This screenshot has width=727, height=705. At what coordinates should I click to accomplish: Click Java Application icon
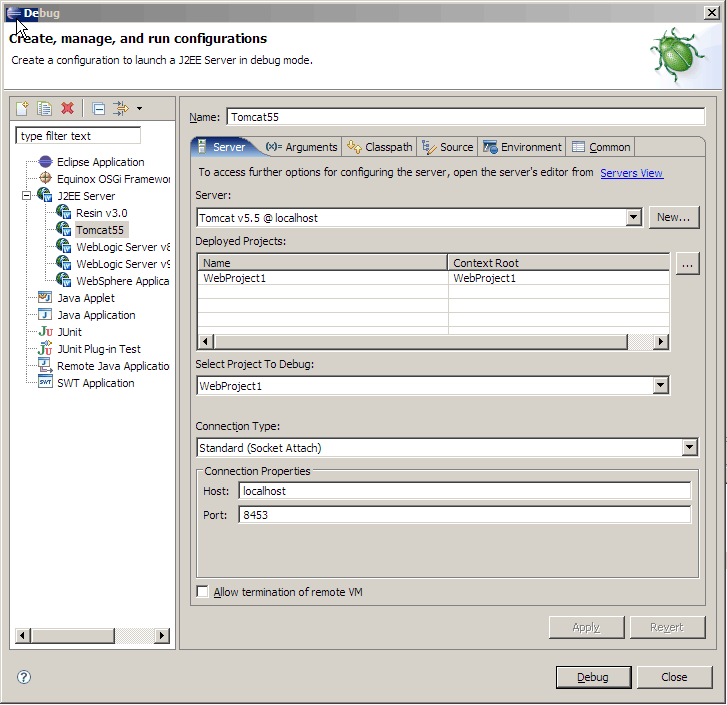pos(45,315)
